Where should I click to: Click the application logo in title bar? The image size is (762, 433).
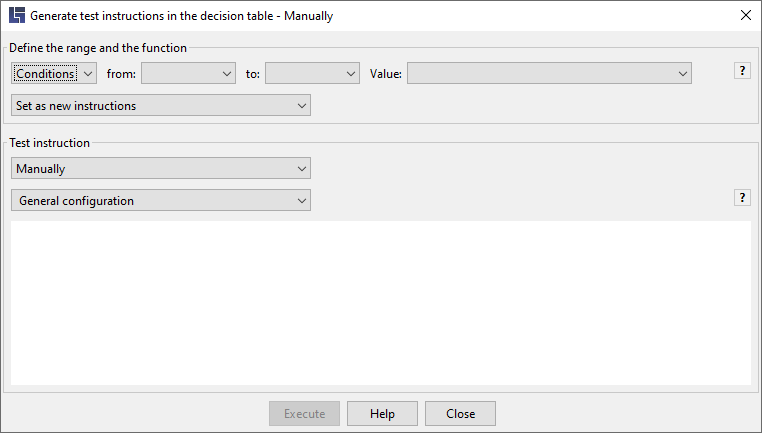[17, 16]
